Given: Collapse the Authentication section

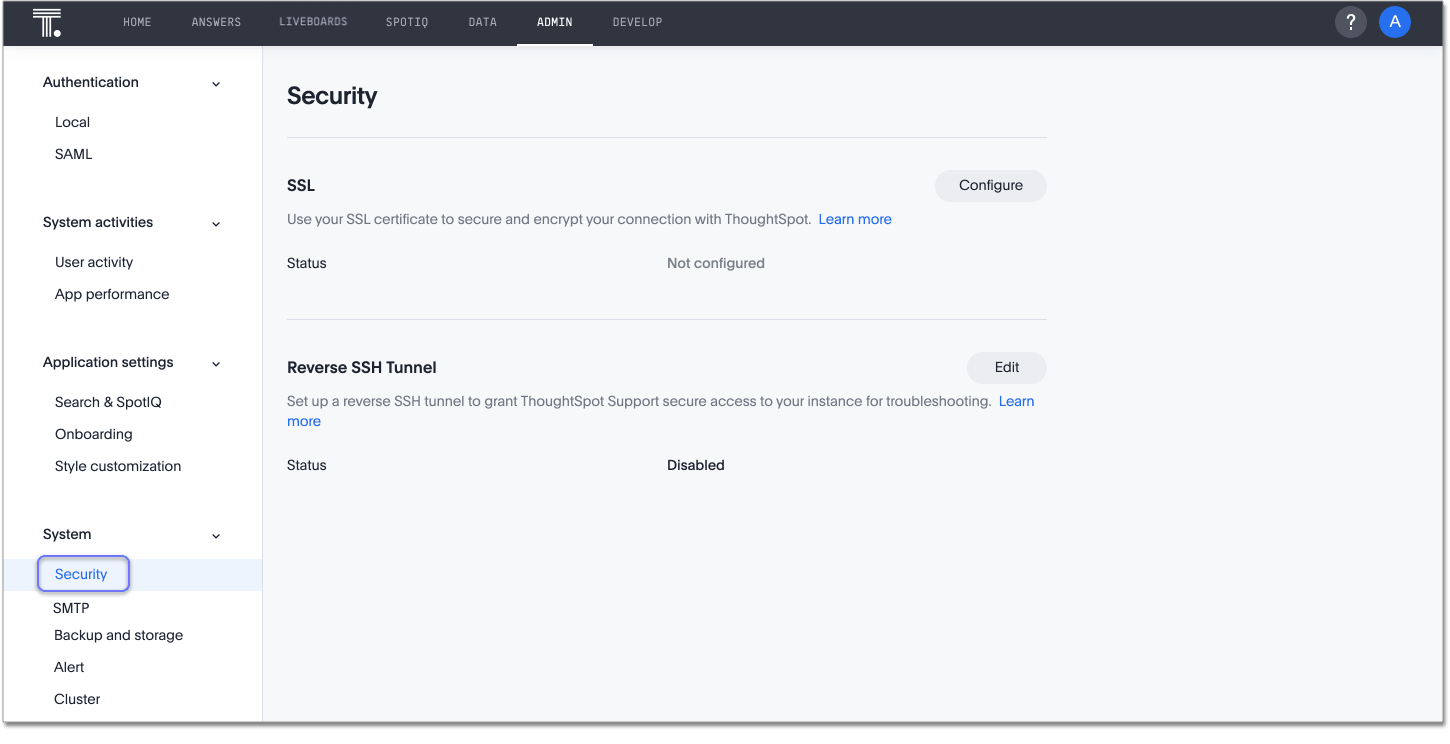Looking at the screenshot, I should [215, 84].
